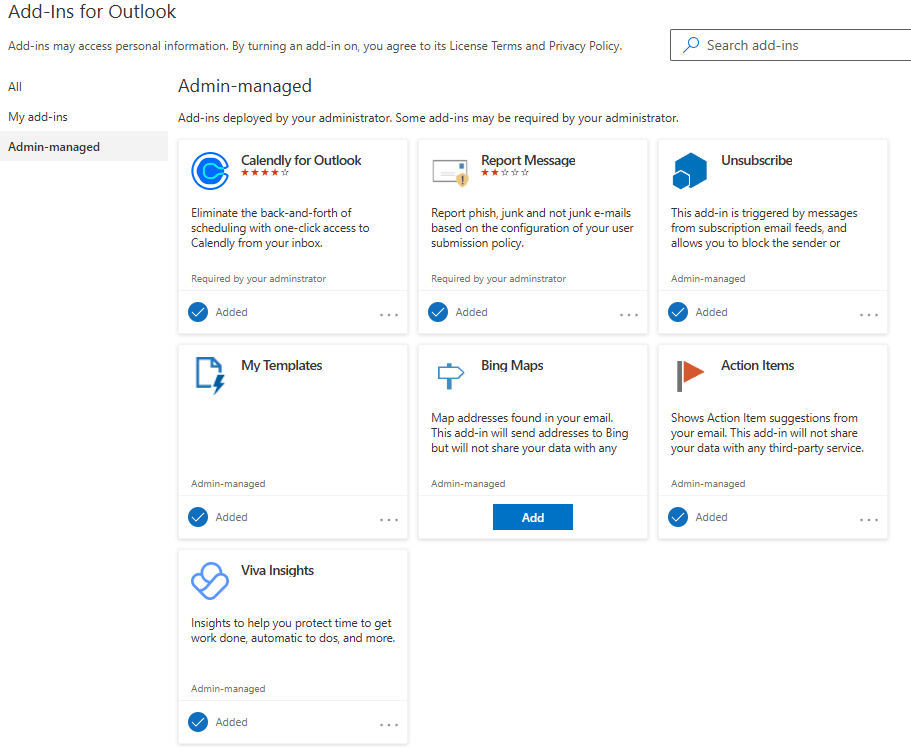Screen dimensions: 911x747
Task: Click the Viva Insights heart icon
Action: pyautogui.click(x=210, y=580)
